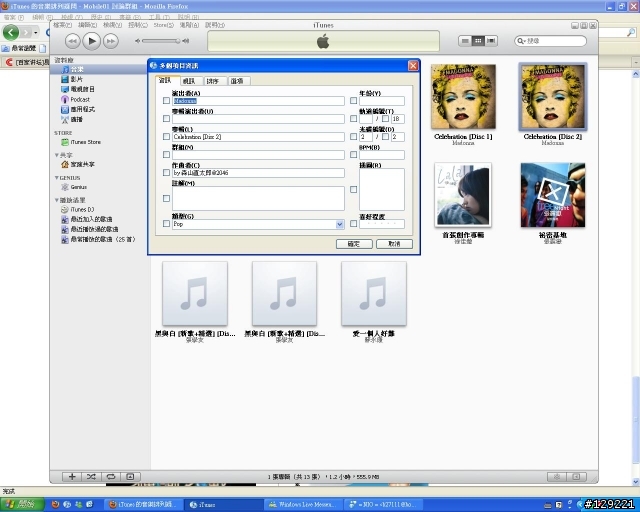Select the Celebration [Disc 2] album cover
Image resolution: width=640 pixels, height=512 pixels.
tap(553, 97)
